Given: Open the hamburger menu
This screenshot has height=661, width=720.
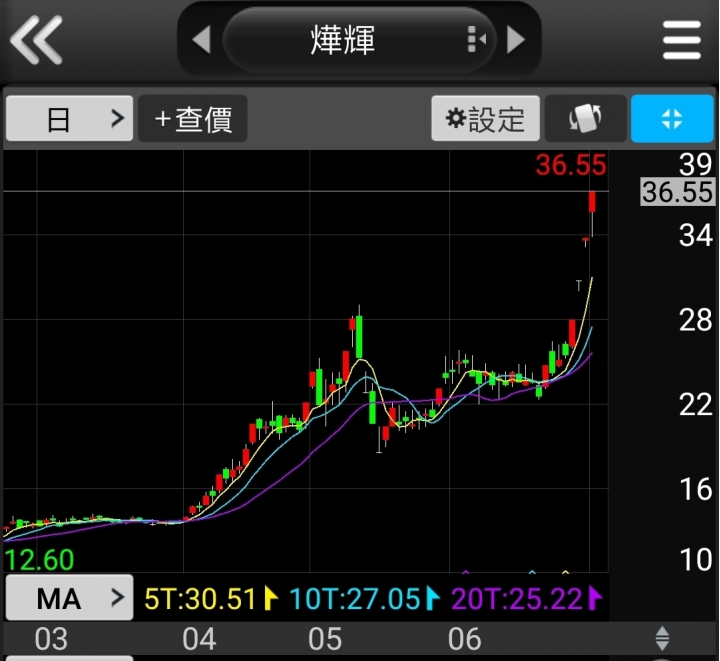Looking at the screenshot, I should [682, 40].
